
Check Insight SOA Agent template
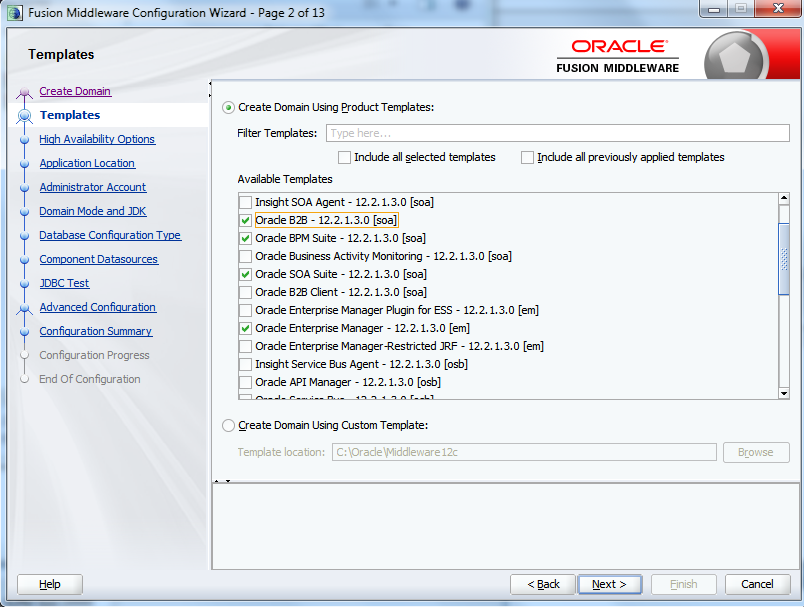(x=246, y=203)
